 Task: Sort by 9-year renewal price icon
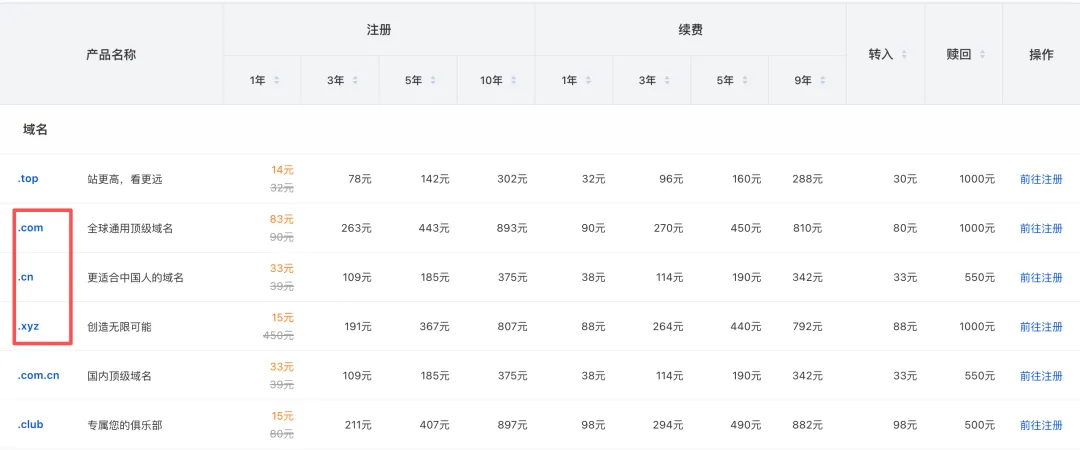(822, 81)
